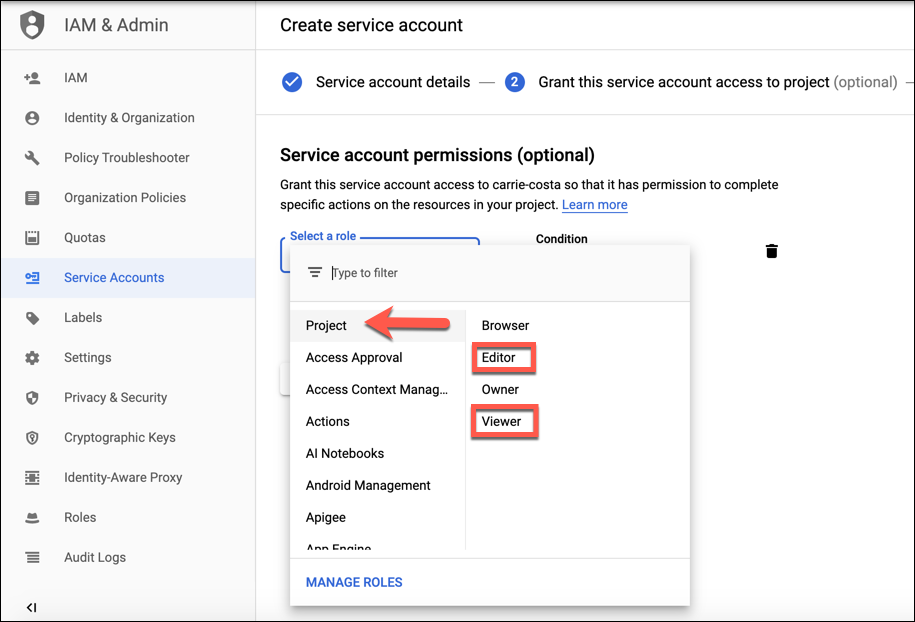Image resolution: width=915 pixels, height=622 pixels.
Task: Click the step 2 number badge
Action: [x=515, y=82]
